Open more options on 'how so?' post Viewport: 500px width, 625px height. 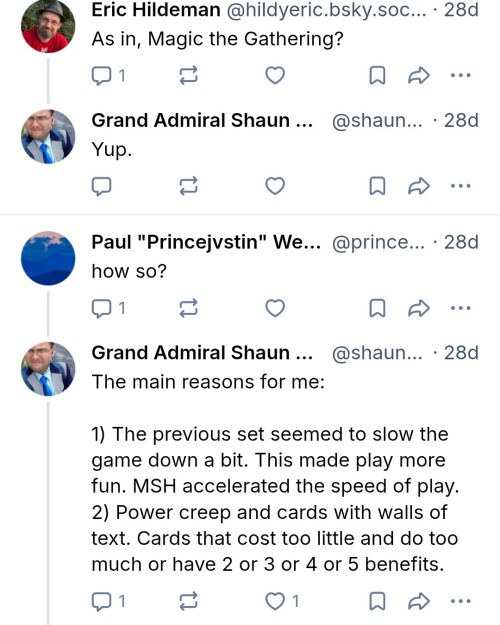click(461, 308)
